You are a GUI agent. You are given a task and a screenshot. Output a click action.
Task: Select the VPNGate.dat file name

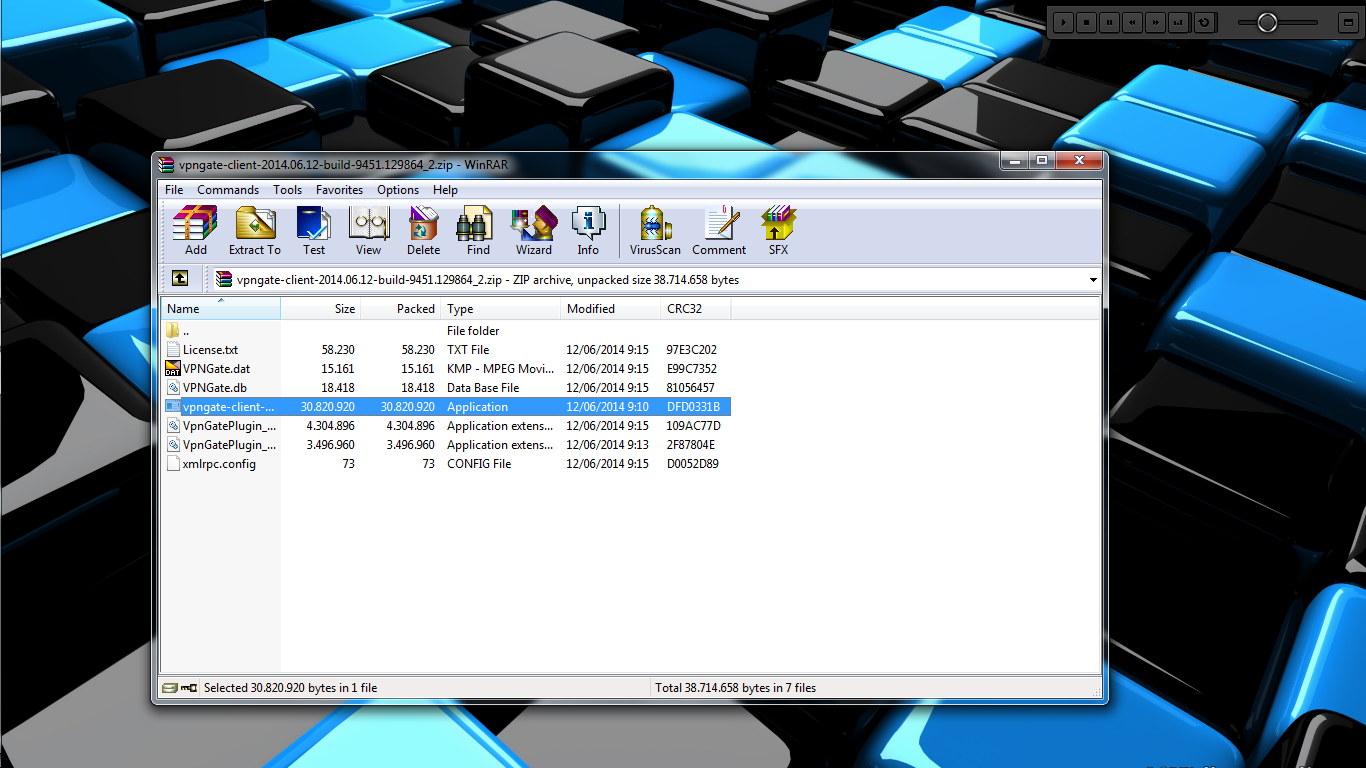tap(216, 369)
